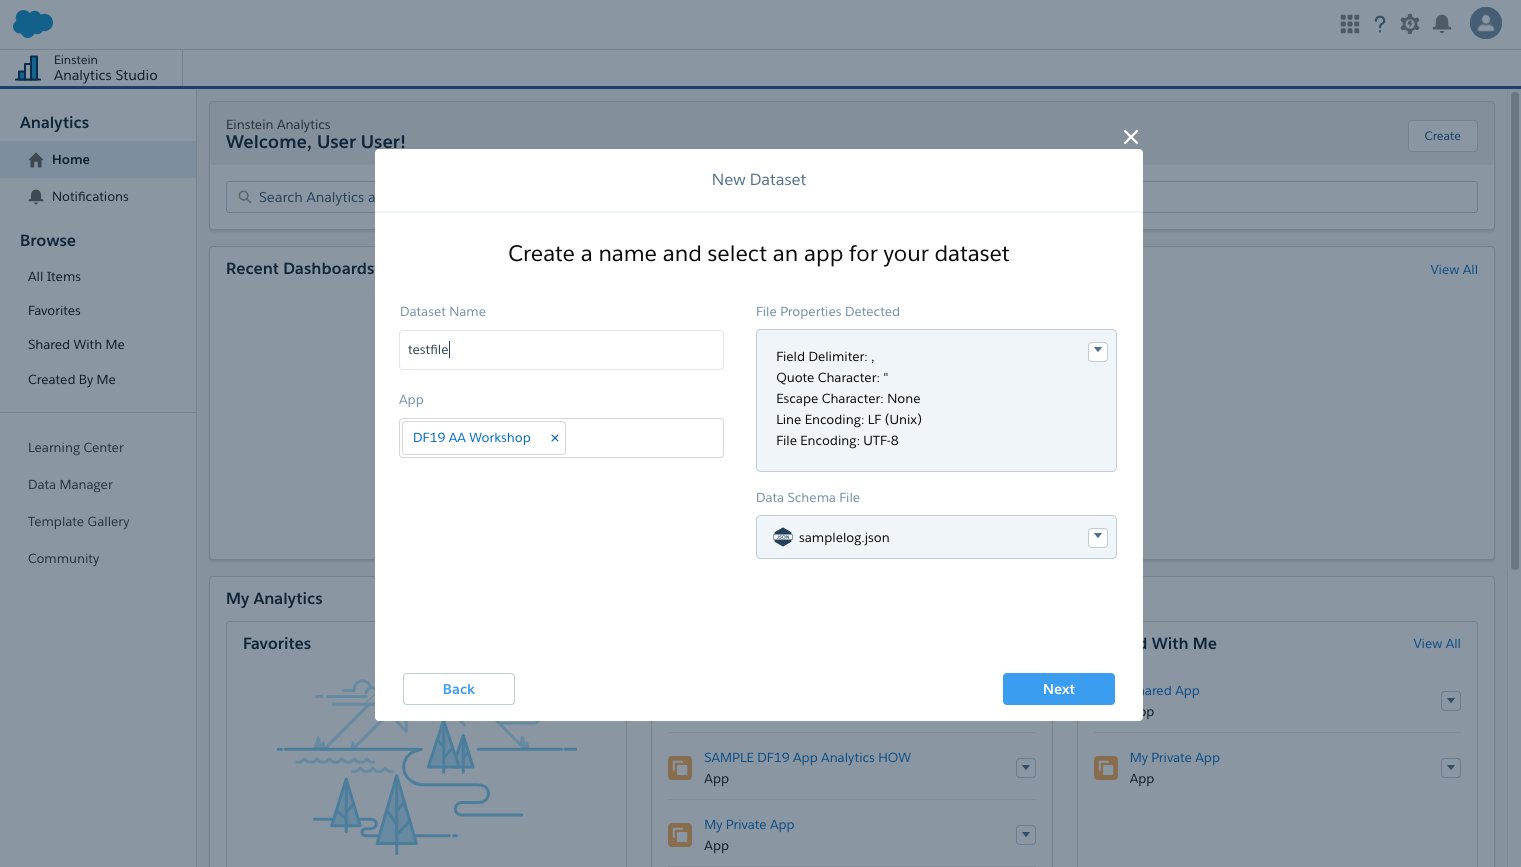Open Shared With Me in sidebar
Screen dimensions: 1521x867
tap(76, 345)
